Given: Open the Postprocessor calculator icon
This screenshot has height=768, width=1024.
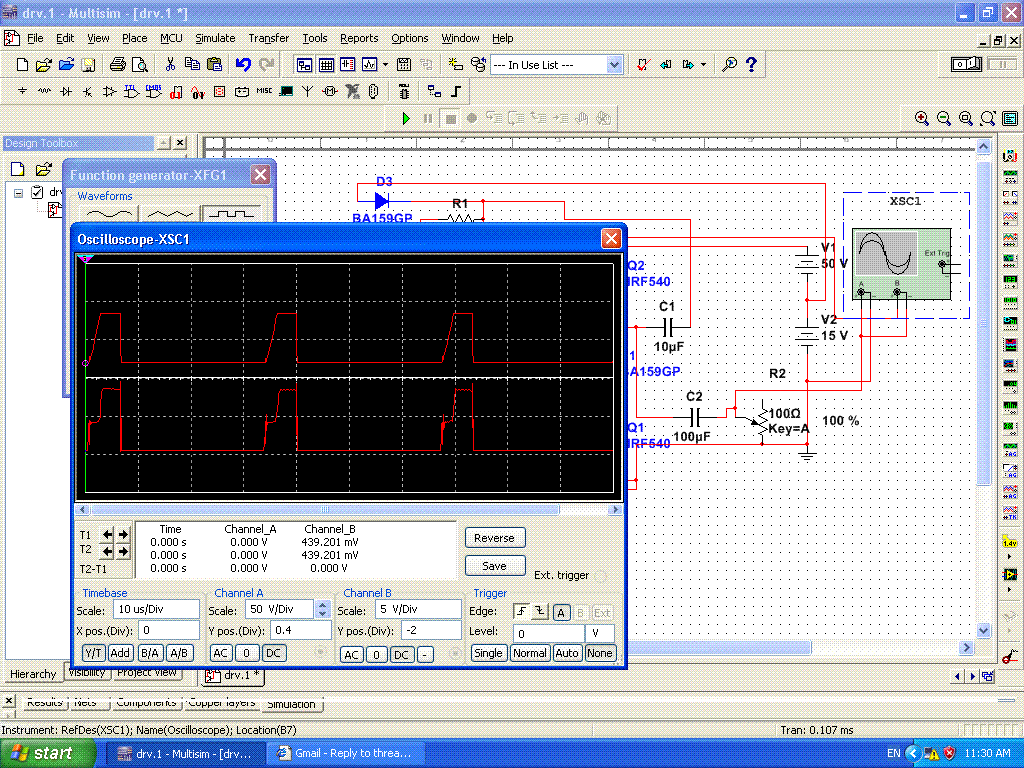Looking at the screenshot, I should (404, 65).
